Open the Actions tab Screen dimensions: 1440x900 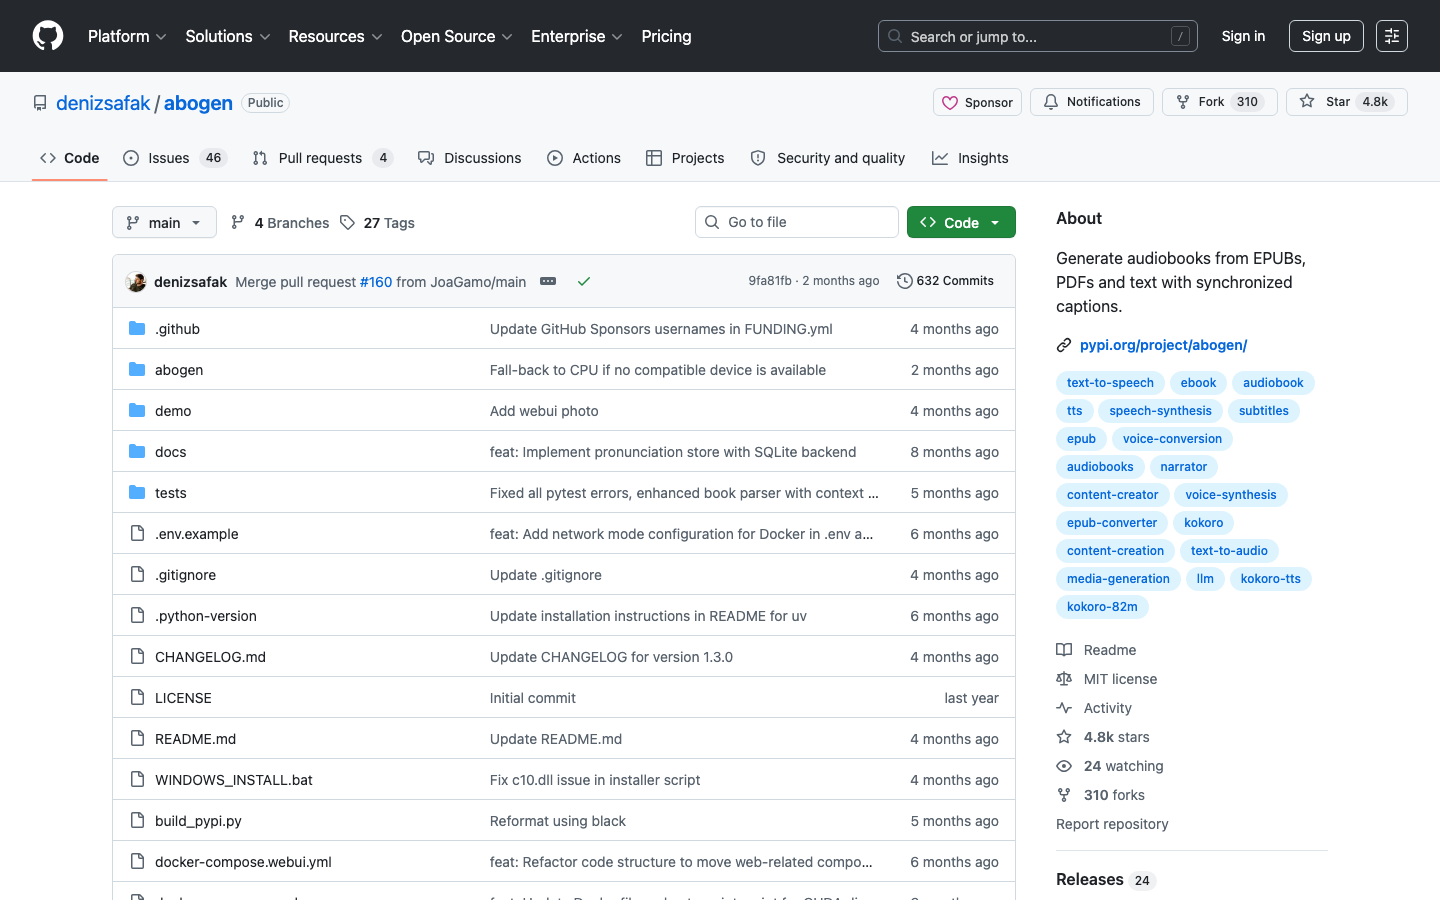coord(584,158)
